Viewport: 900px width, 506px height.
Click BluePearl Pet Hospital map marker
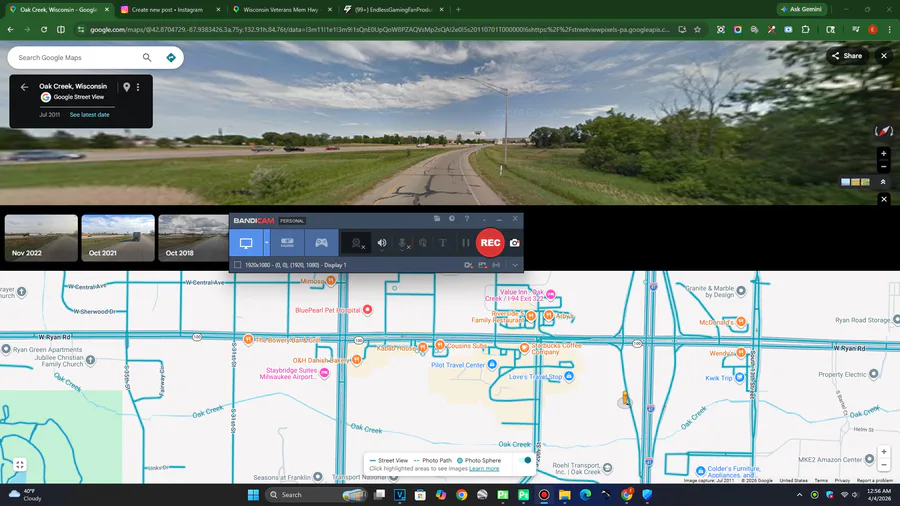click(x=367, y=310)
